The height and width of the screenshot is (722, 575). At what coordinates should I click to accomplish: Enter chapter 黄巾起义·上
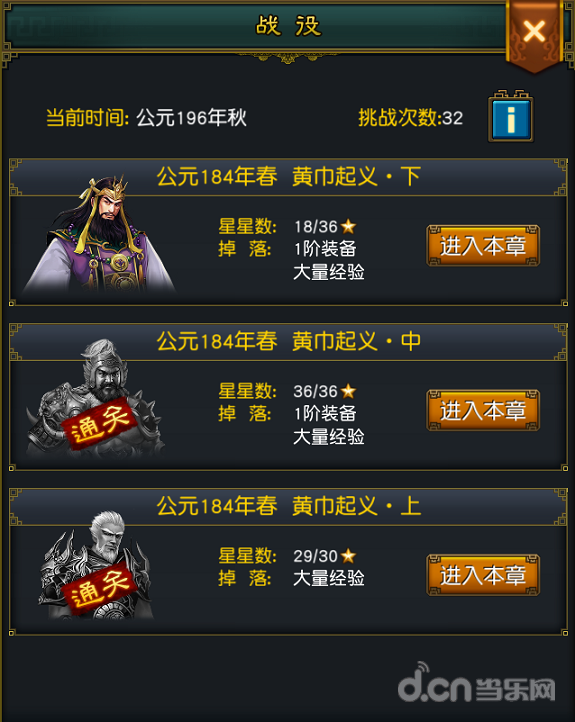click(483, 575)
